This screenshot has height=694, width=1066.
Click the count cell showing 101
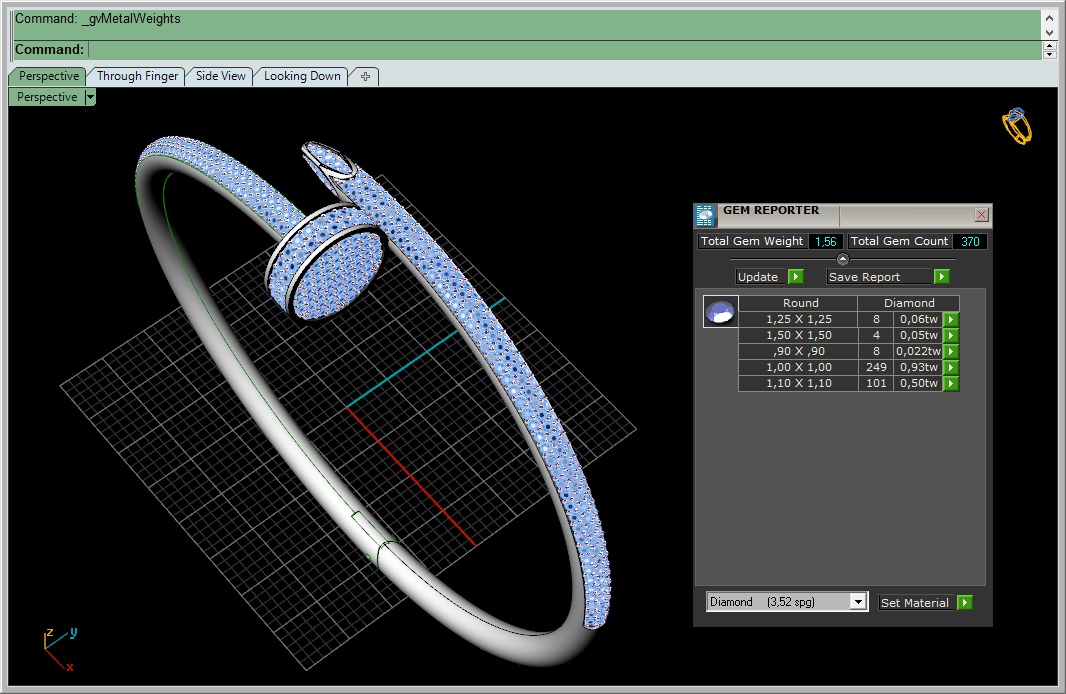click(x=876, y=383)
